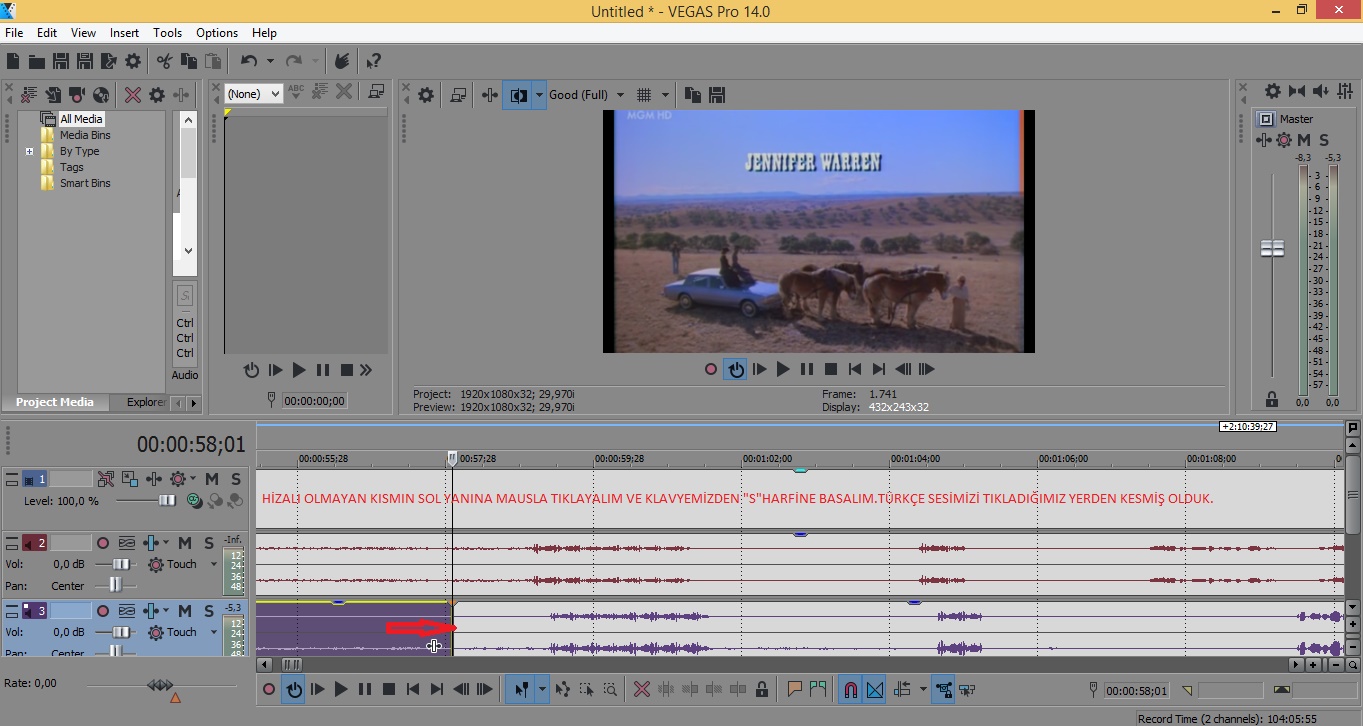Solo video track 1
This screenshot has width=1363, height=726.
235,479
